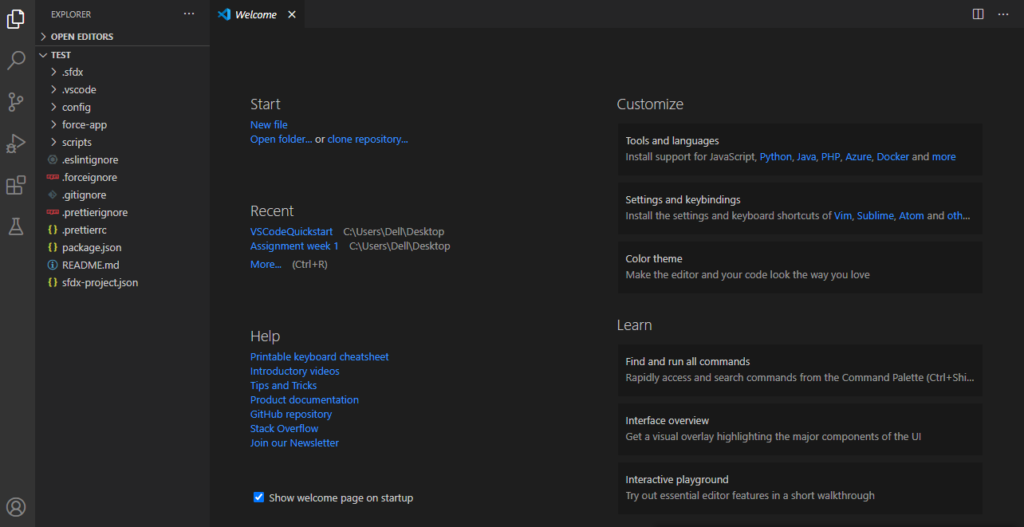
Task: Open the Source Control view
Action: click(16, 102)
